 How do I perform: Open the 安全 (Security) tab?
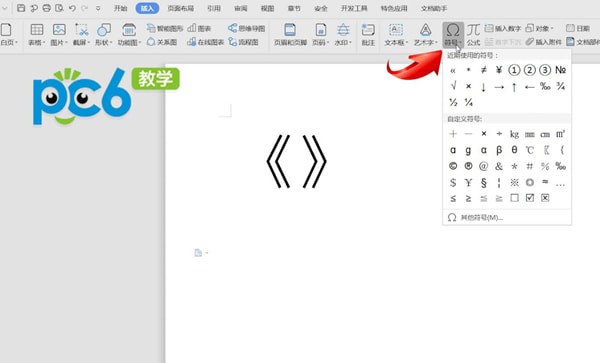click(321, 8)
